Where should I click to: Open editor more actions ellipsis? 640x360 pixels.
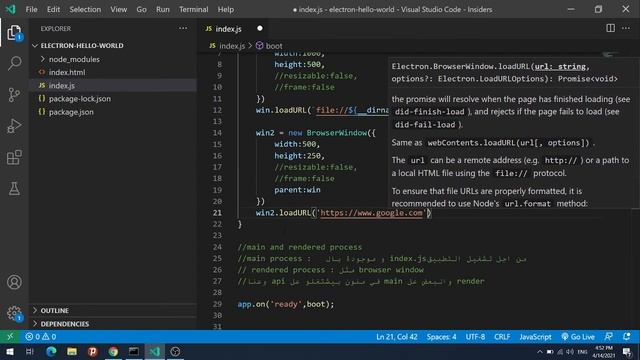[626, 28]
